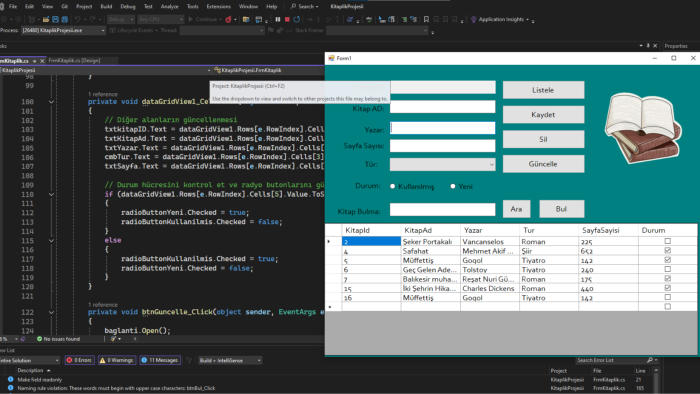Image resolution: width=700 pixels, height=394 pixels.
Task: Close the FrmKitaplik.cs tab with X
Action: point(42,61)
